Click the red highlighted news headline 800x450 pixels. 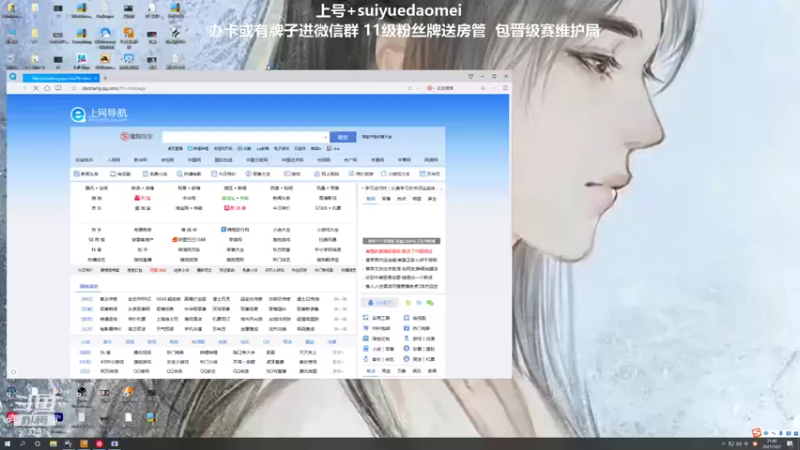399,252
